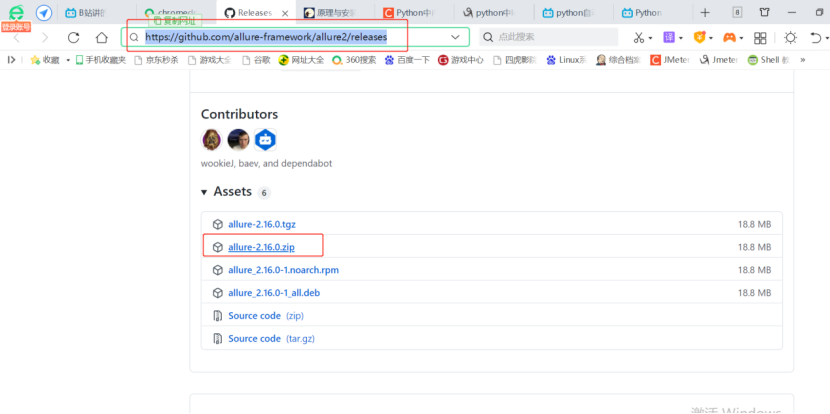Click the package icon beside allure_2.16.0-1_all.deb

point(217,293)
